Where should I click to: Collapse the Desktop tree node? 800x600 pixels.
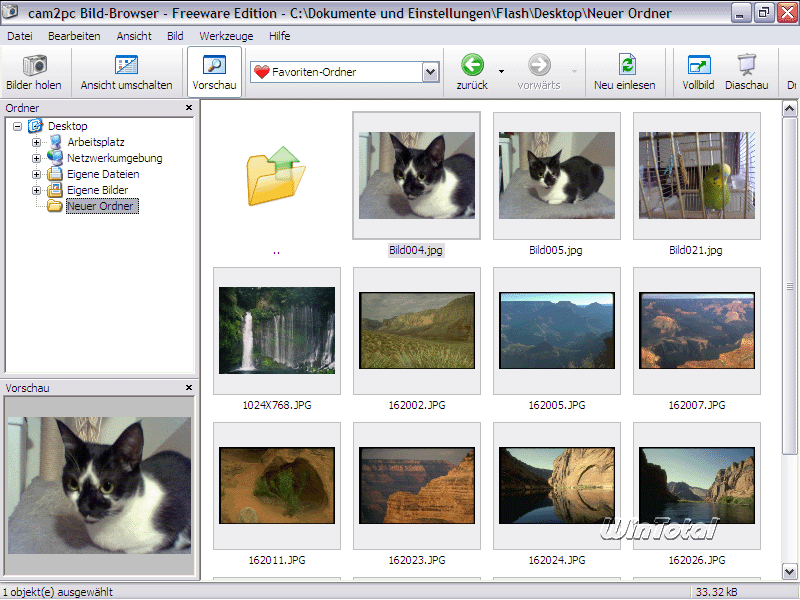click(17, 126)
